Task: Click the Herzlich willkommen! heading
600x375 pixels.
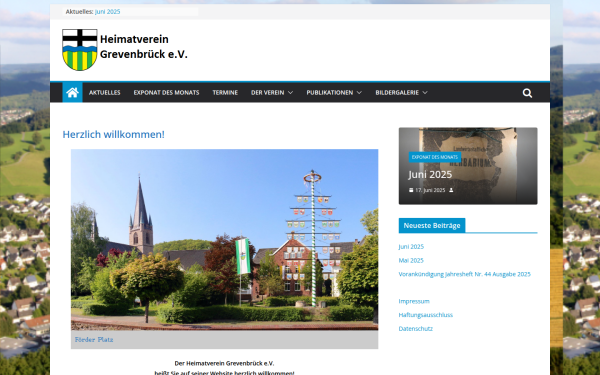Action: (114, 135)
